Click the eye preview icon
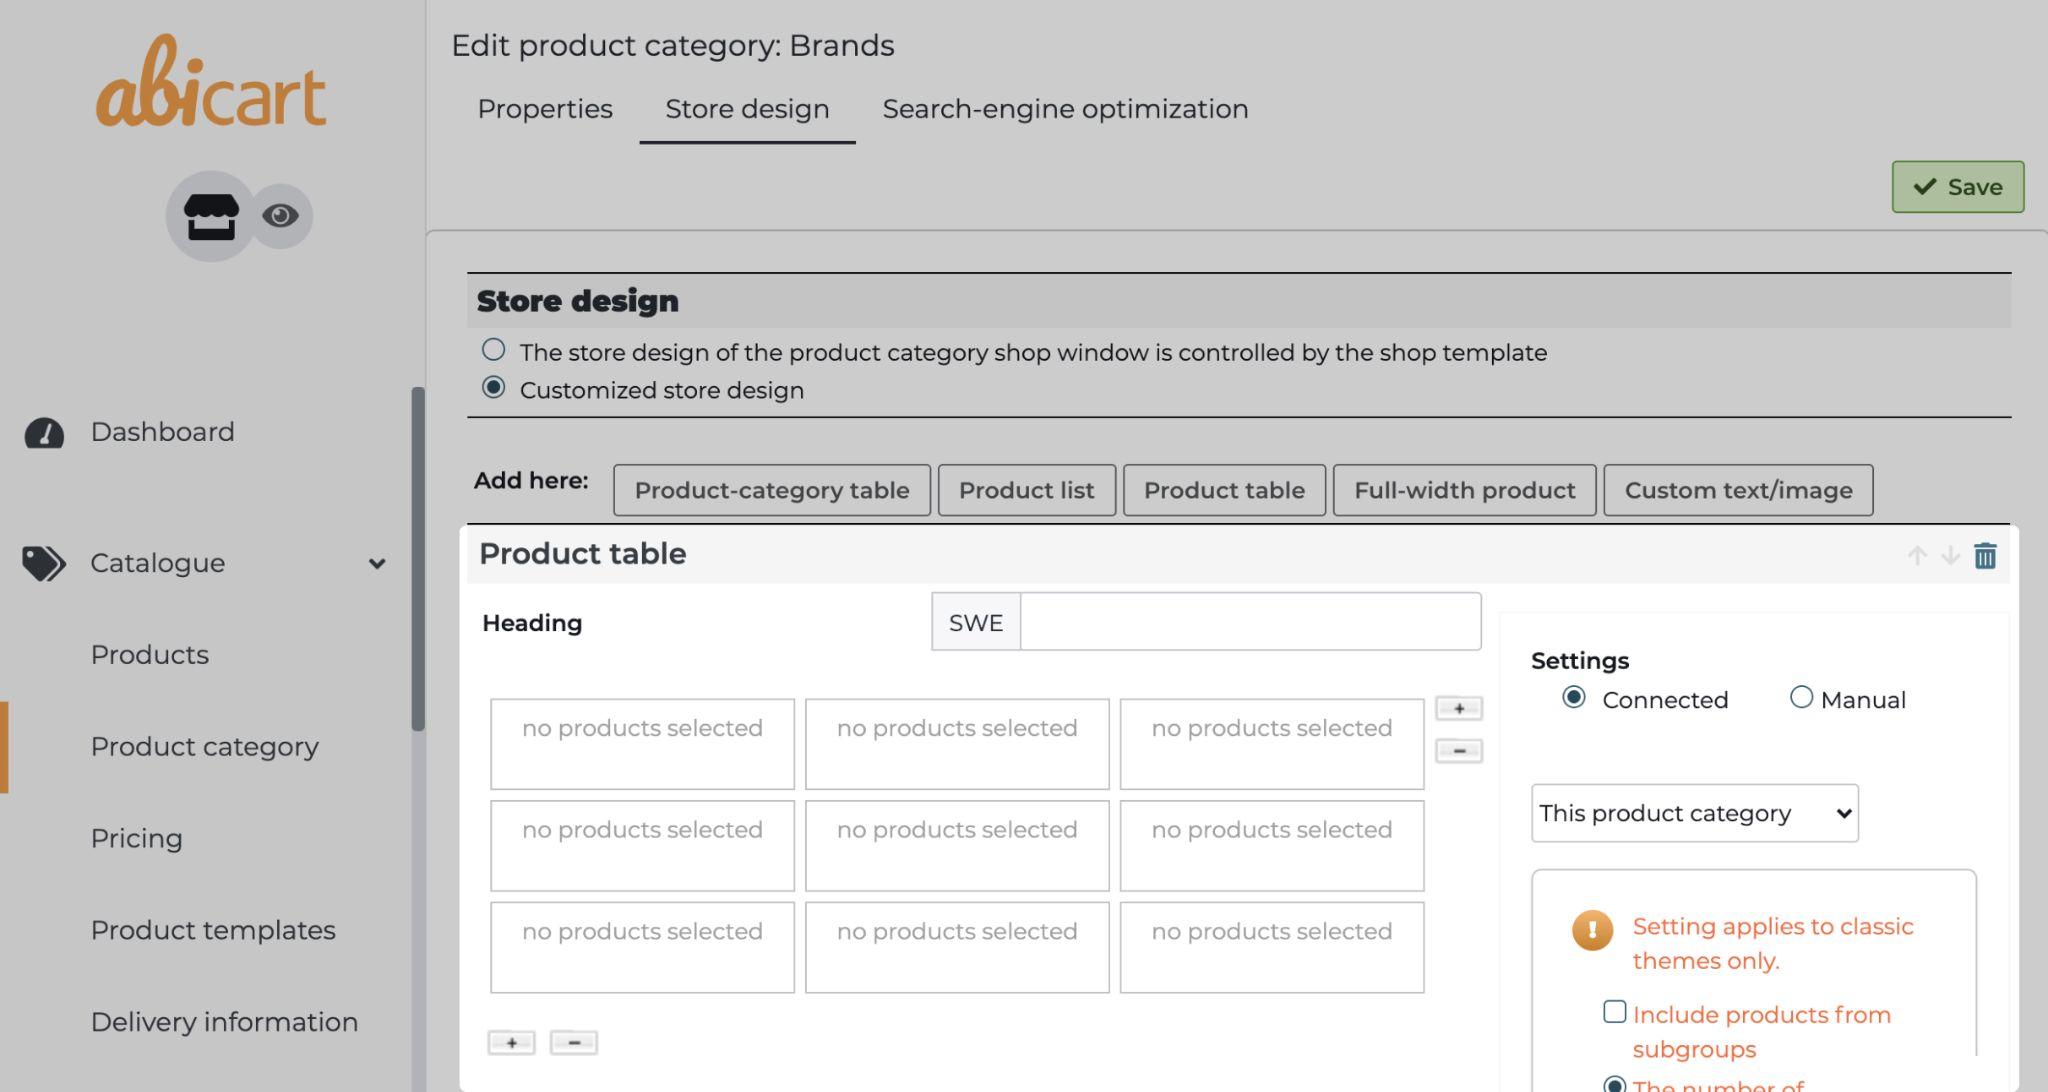This screenshot has height=1092, width=2048. point(280,216)
